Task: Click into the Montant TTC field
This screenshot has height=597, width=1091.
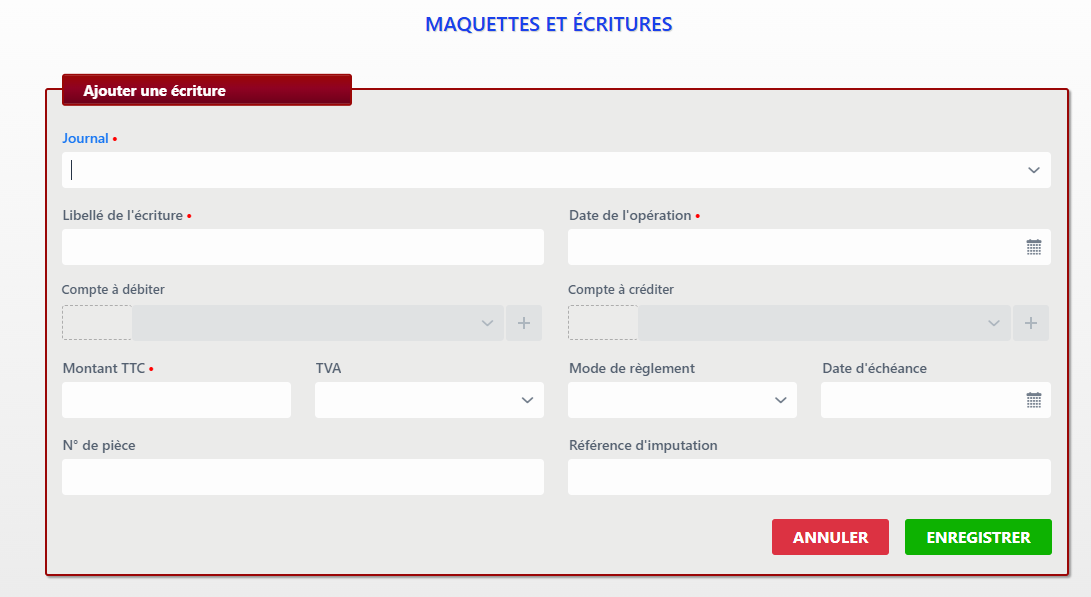Action: click(x=176, y=400)
